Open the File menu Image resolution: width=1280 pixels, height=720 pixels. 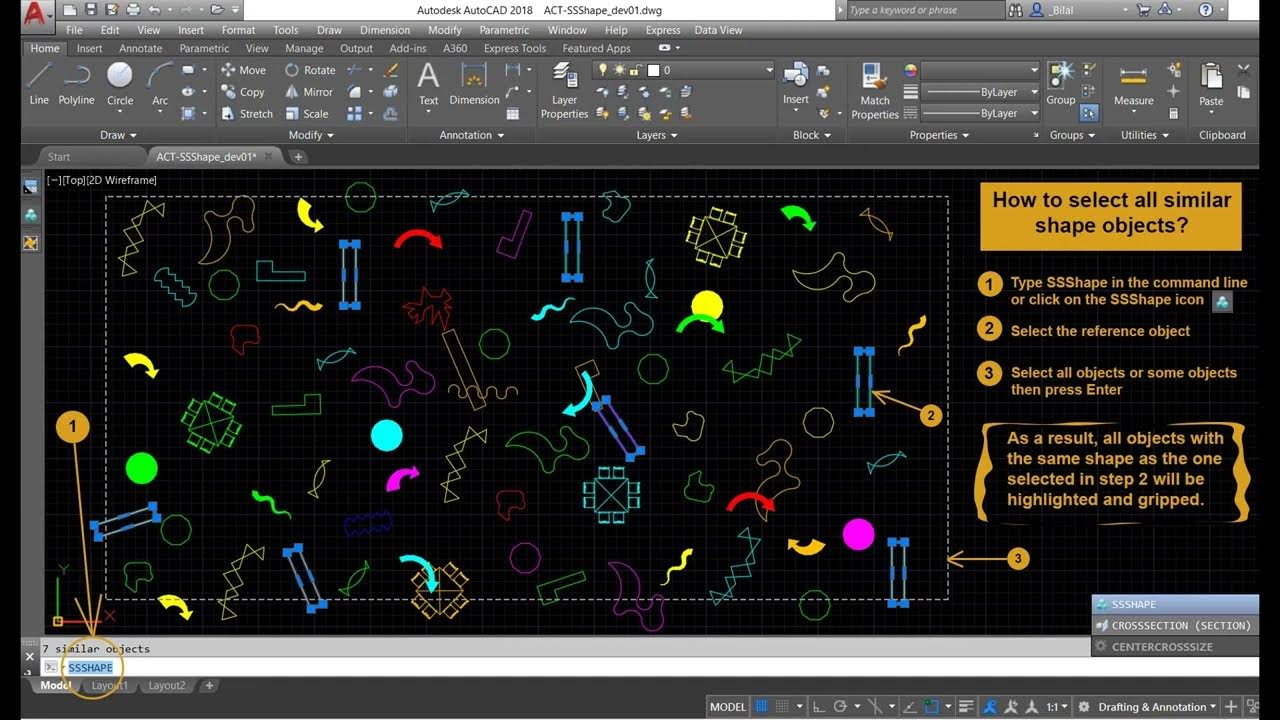click(x=74, y=30)
